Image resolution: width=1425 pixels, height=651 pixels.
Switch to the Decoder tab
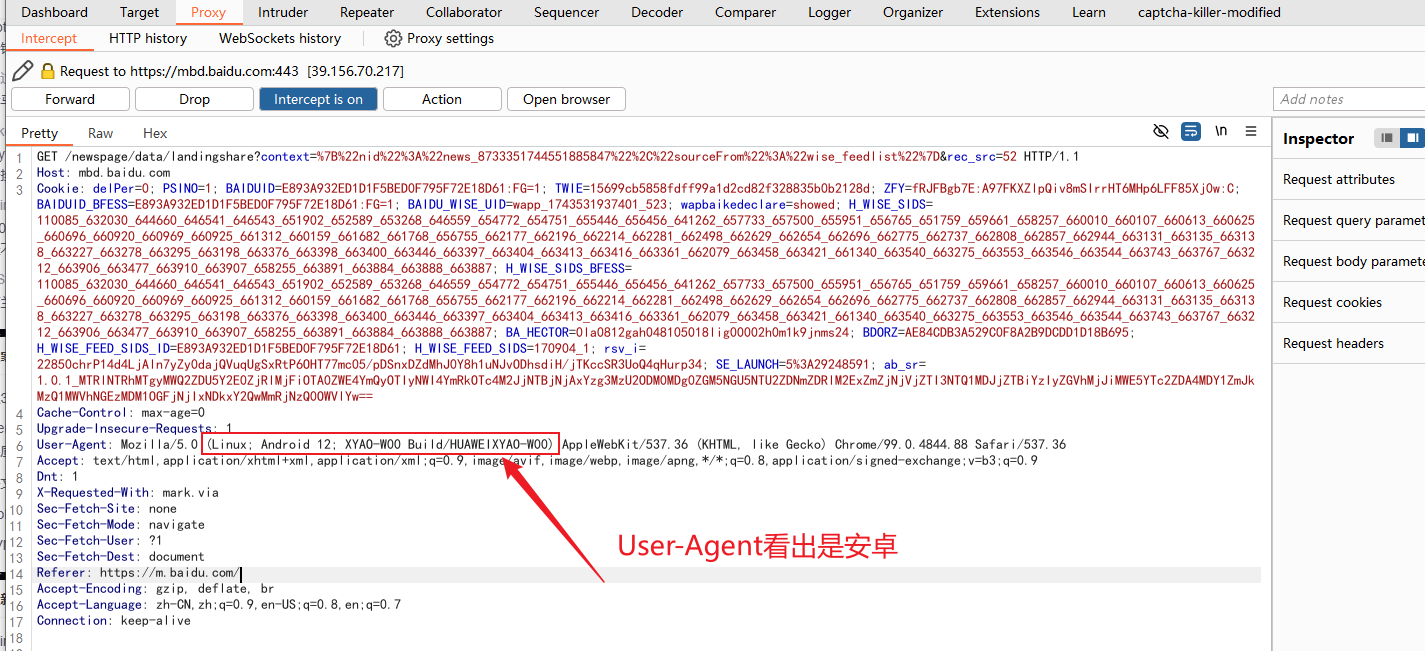pos(657,12)
